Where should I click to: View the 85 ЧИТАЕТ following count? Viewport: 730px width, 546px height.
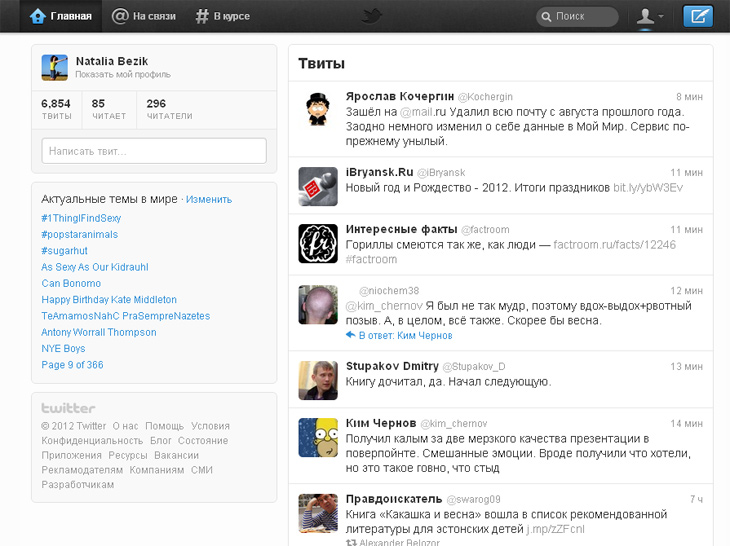(108, 109)
